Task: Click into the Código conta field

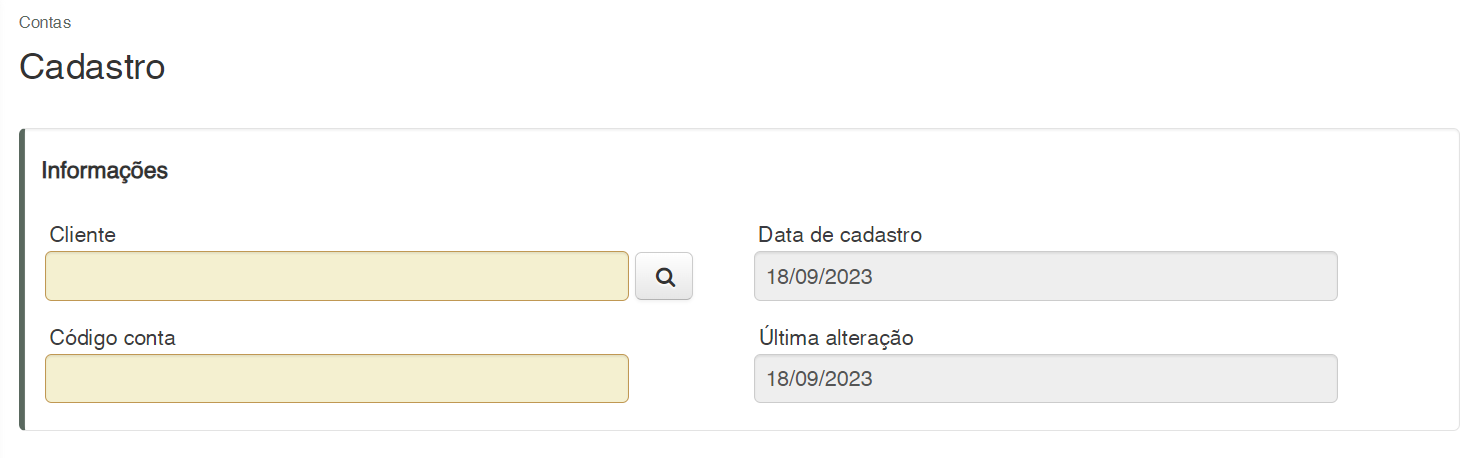Action: [x=336, y=378]
